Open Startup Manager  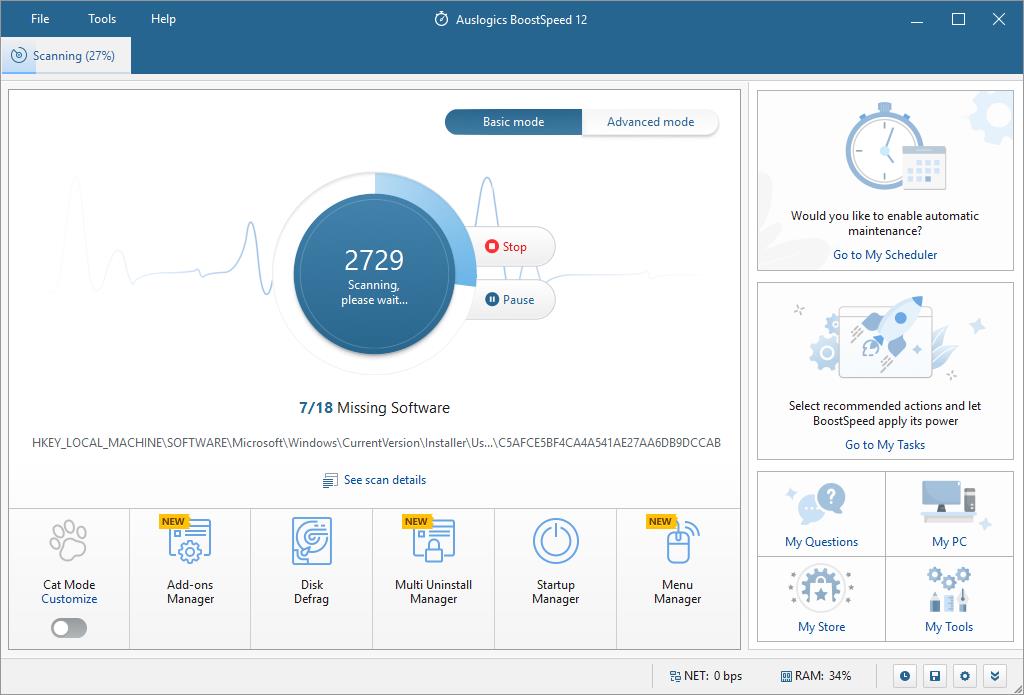(x=555, y=579)
